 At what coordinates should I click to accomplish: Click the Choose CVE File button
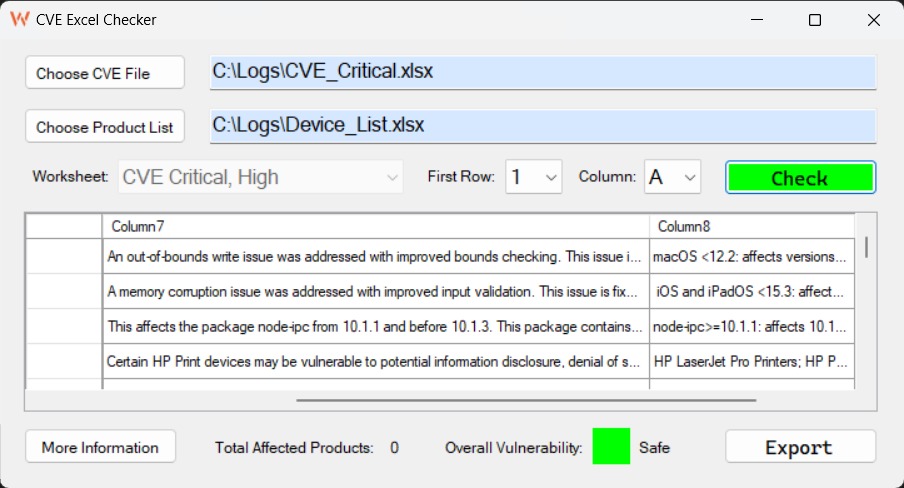point(105,73)
